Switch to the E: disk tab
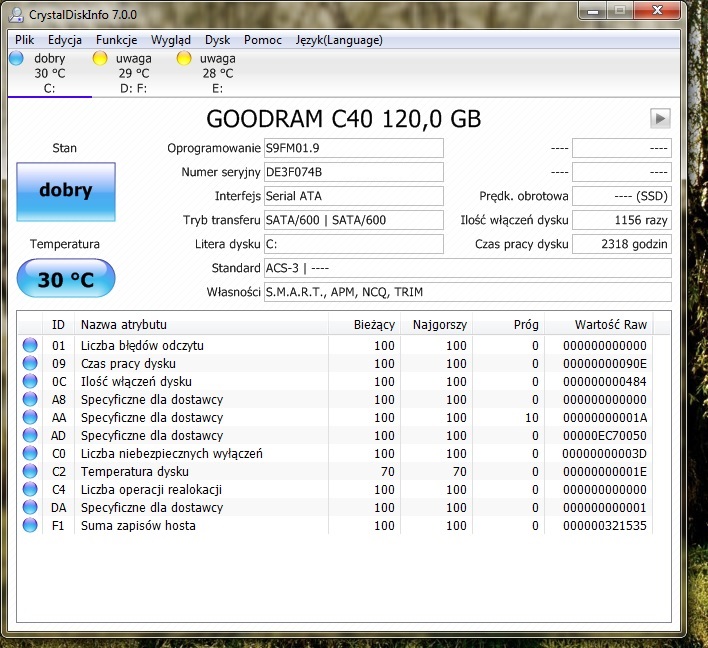This screenshot has height=648, width=708. point(218,73)
